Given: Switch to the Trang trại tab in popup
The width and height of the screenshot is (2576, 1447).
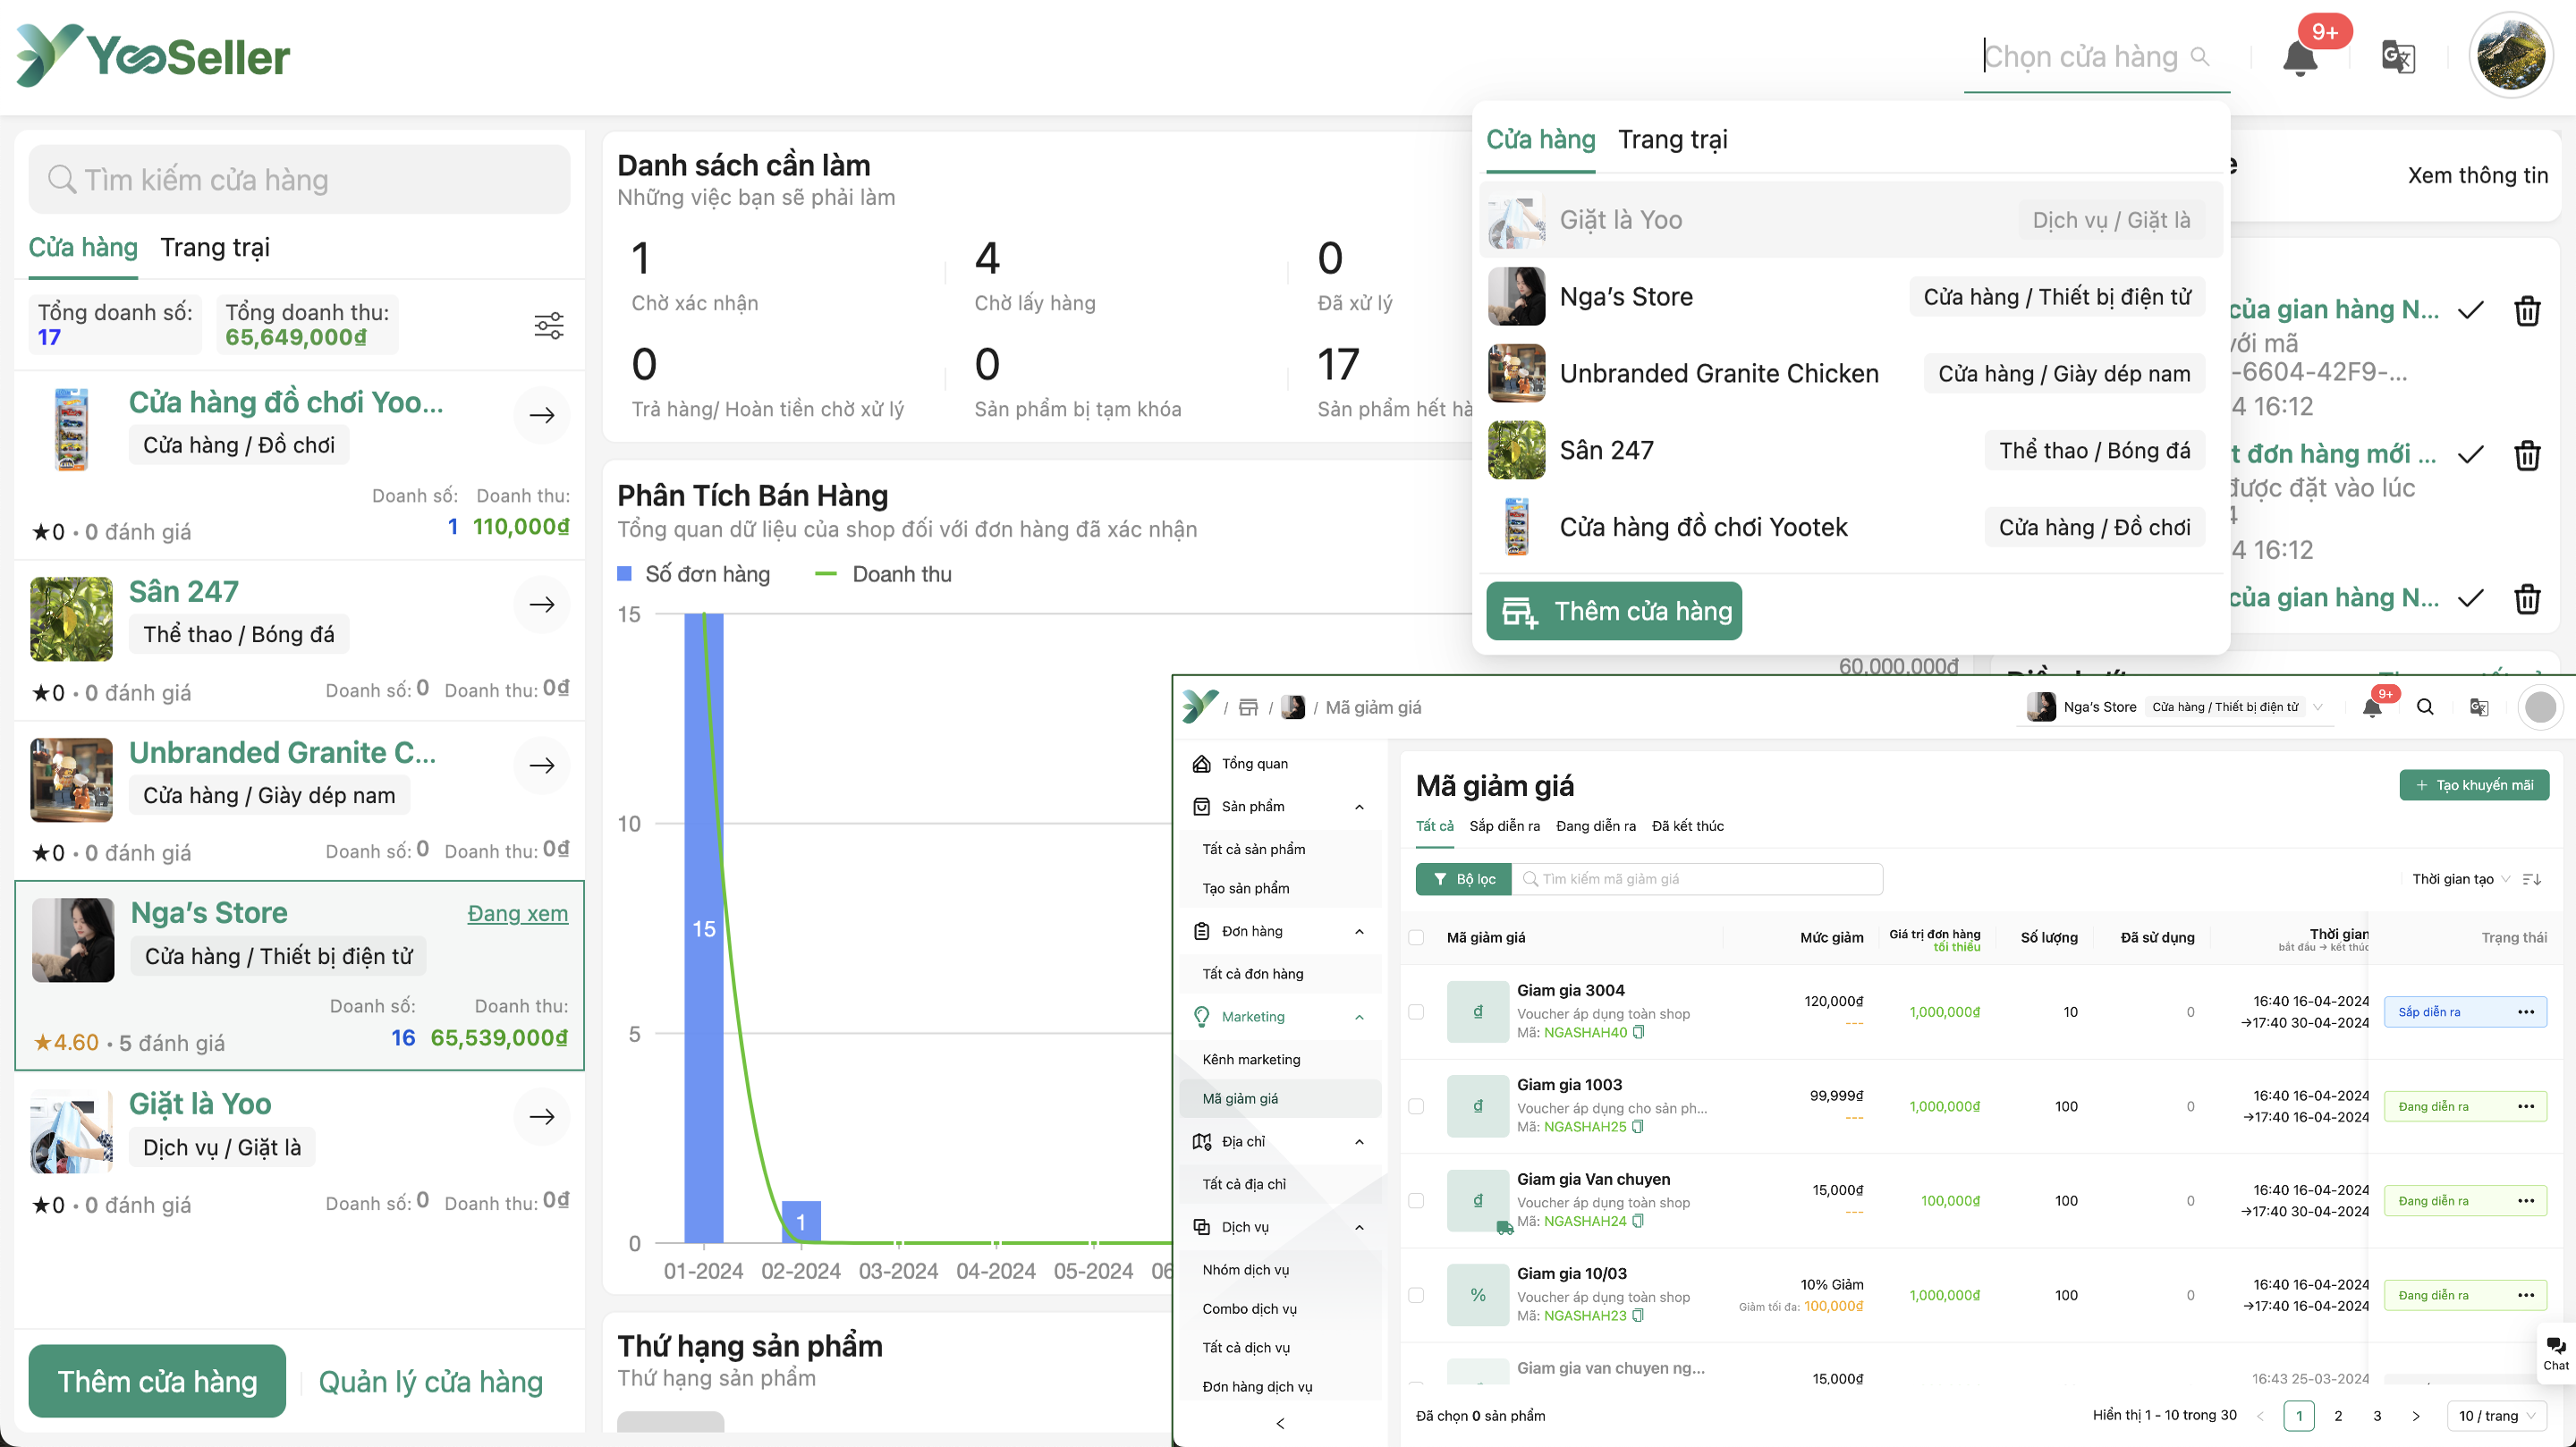Looking at the screenshot, I should pyautogui.click(x=1672, y=139).
